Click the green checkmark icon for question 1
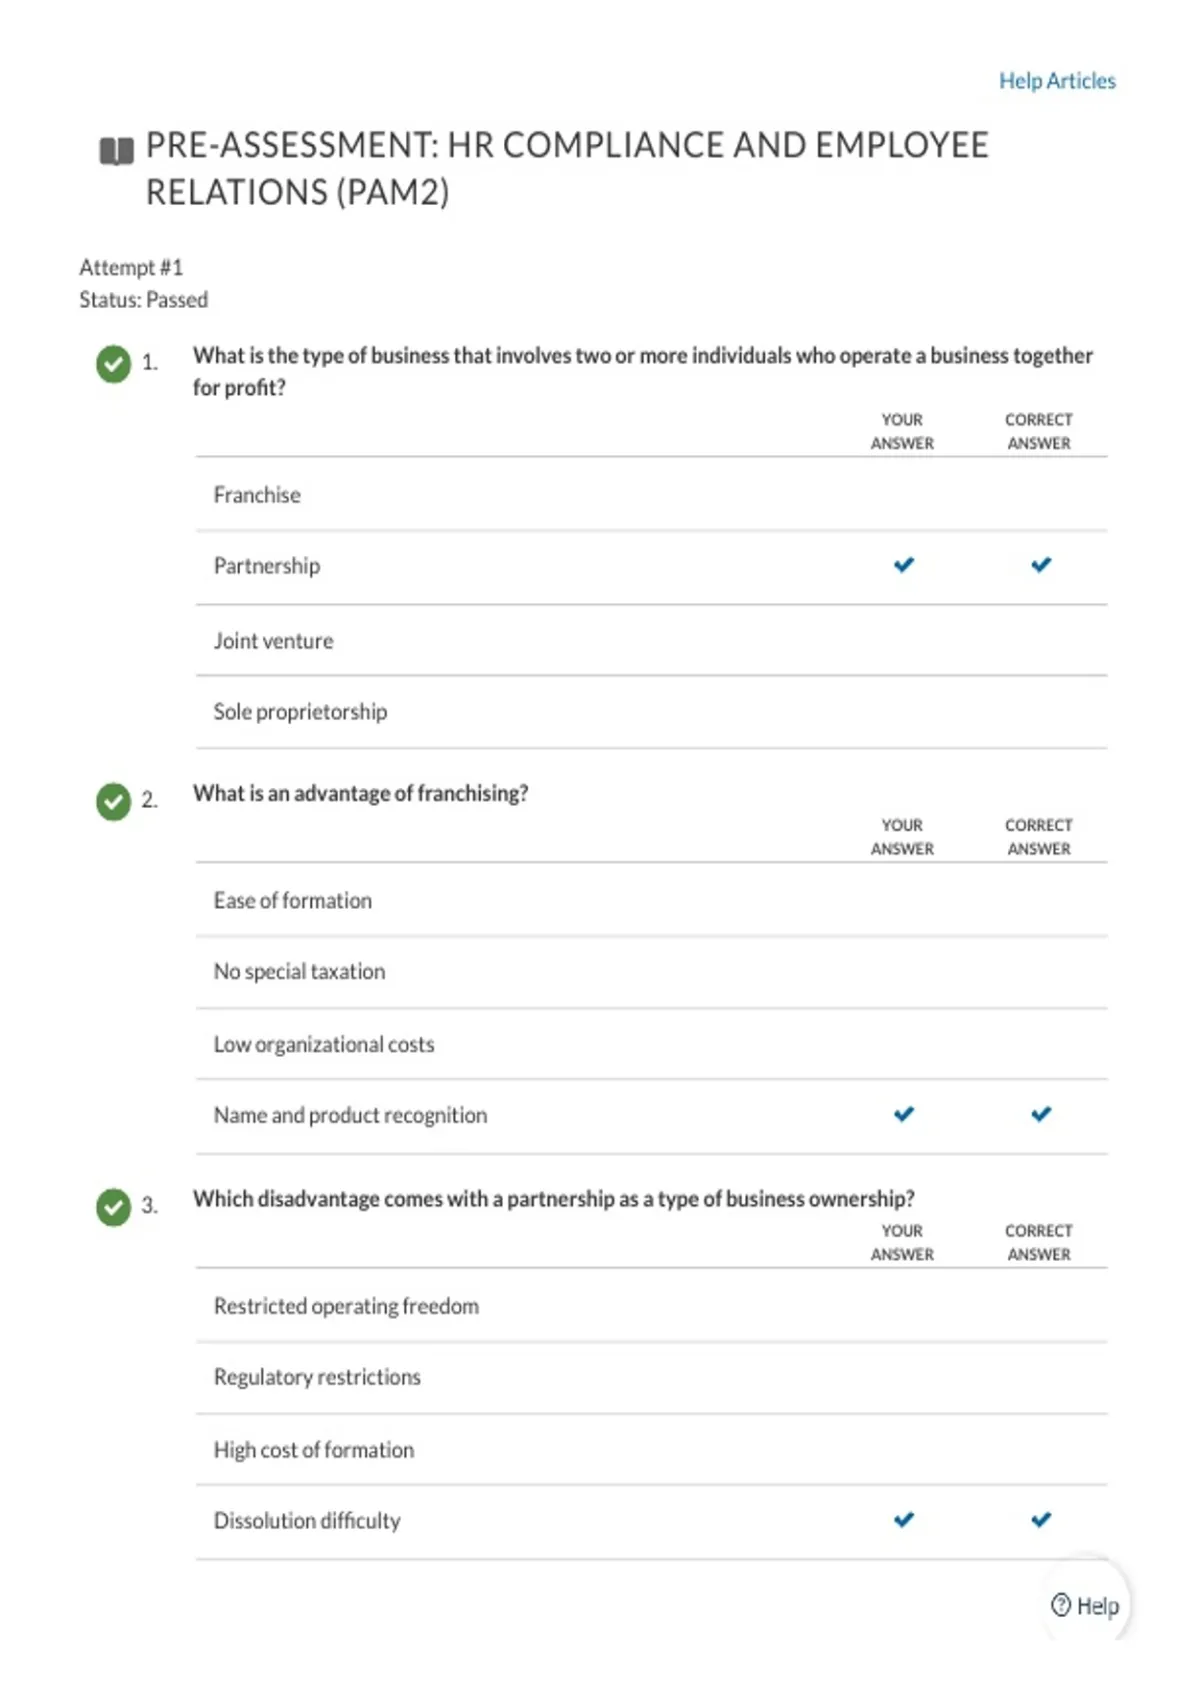This screenshot has width=1200, height=1700. (x=114, y=364)
